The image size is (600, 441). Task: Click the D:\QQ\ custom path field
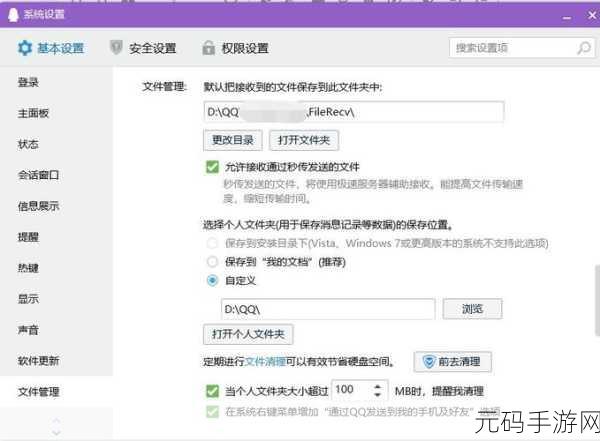pyautogui.click(x=328, y=309)
